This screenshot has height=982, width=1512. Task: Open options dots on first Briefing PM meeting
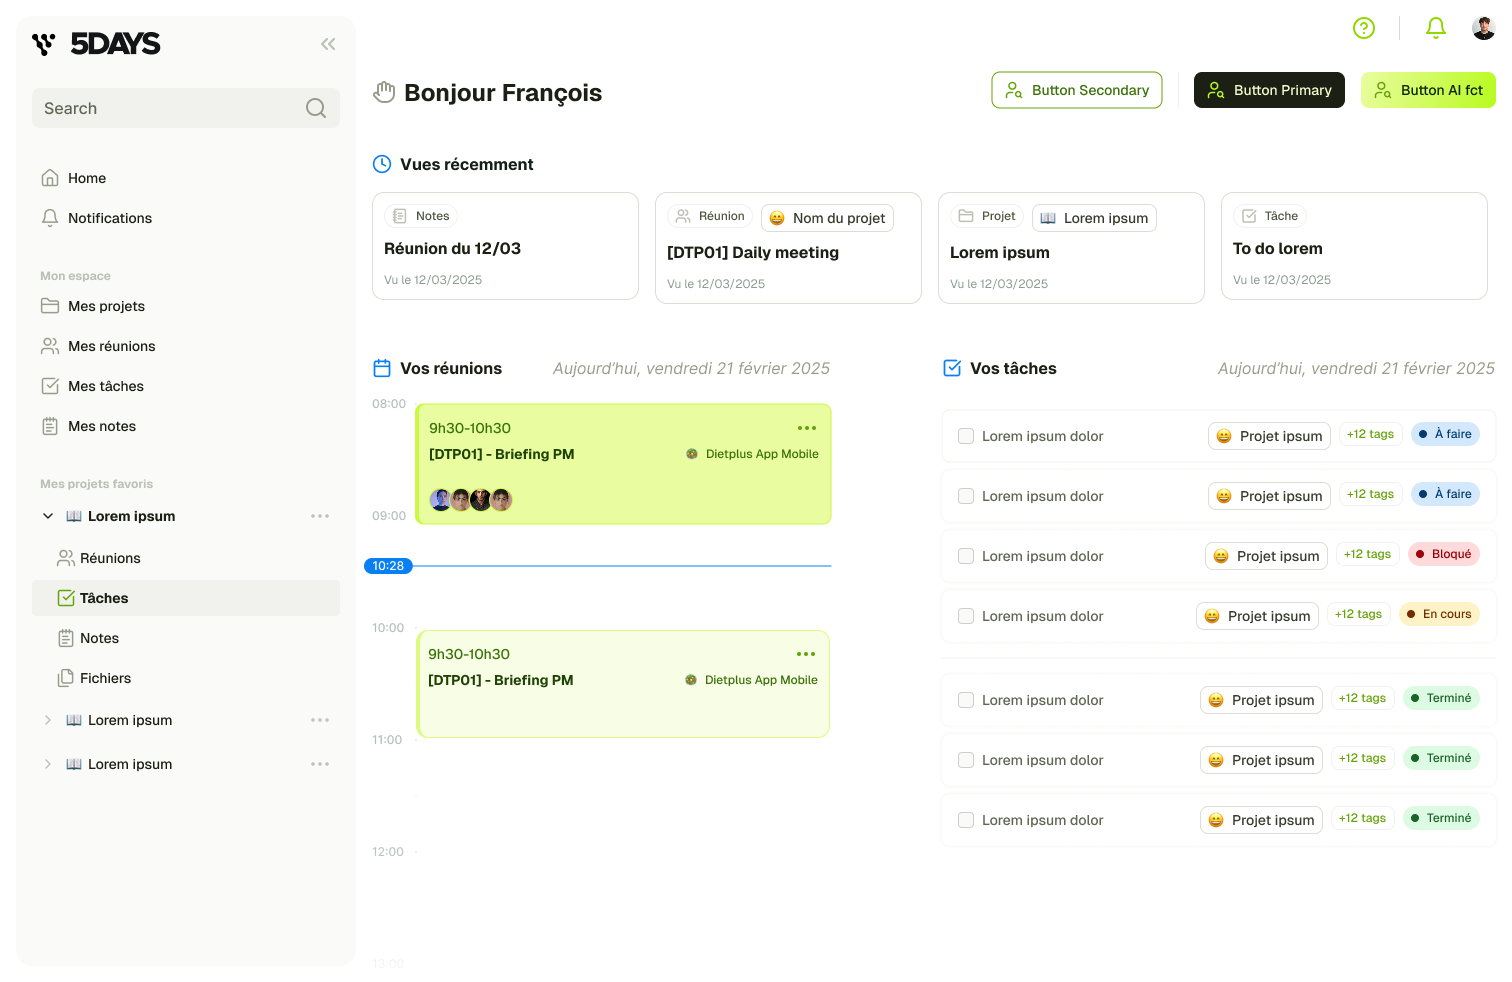coord(807,428)
